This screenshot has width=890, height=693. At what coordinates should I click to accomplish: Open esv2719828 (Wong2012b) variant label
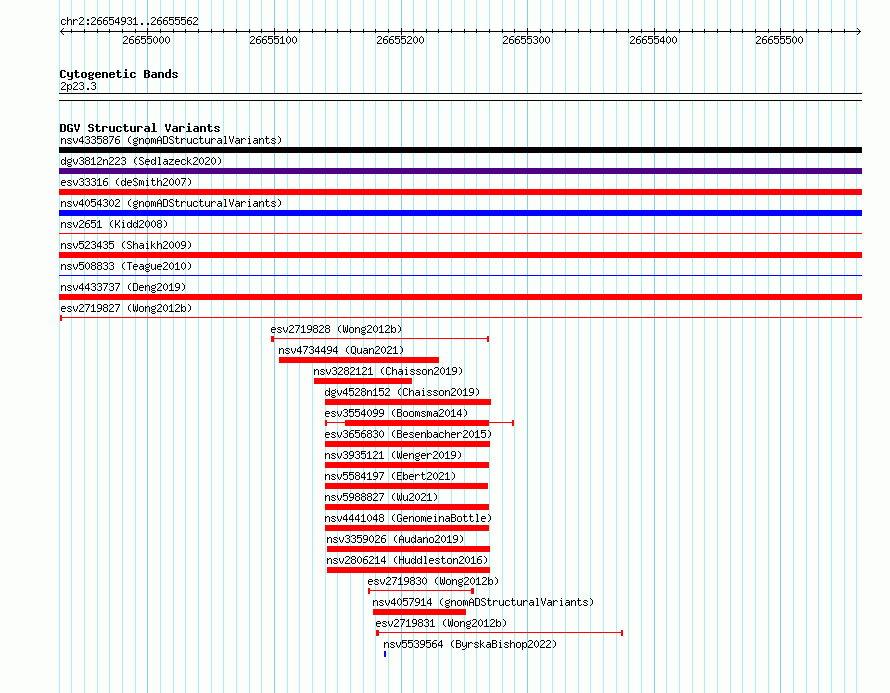336,329
